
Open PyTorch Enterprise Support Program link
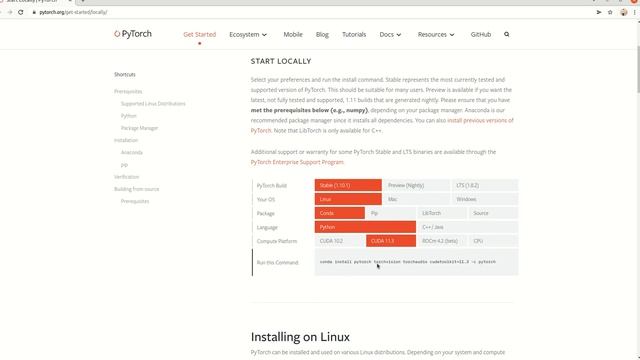[x=297, y=162]
